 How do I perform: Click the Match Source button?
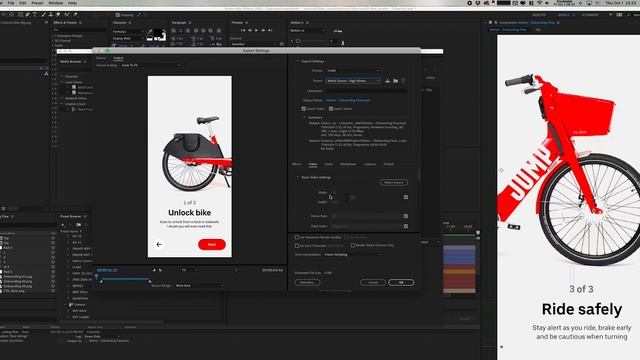(x=394, y=182)
